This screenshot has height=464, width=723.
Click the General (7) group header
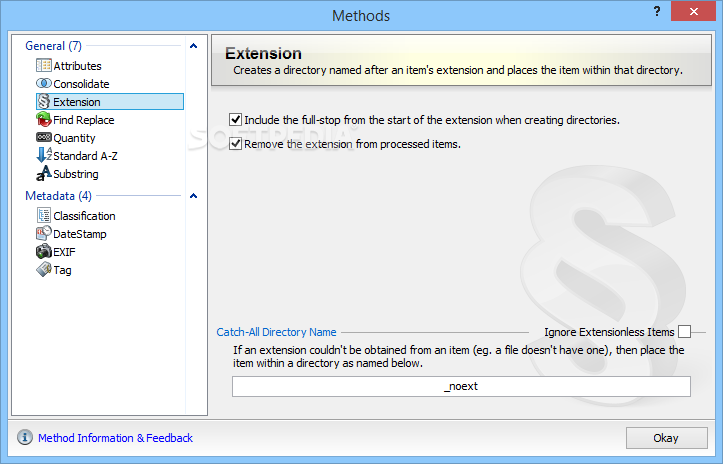[53, 46]
